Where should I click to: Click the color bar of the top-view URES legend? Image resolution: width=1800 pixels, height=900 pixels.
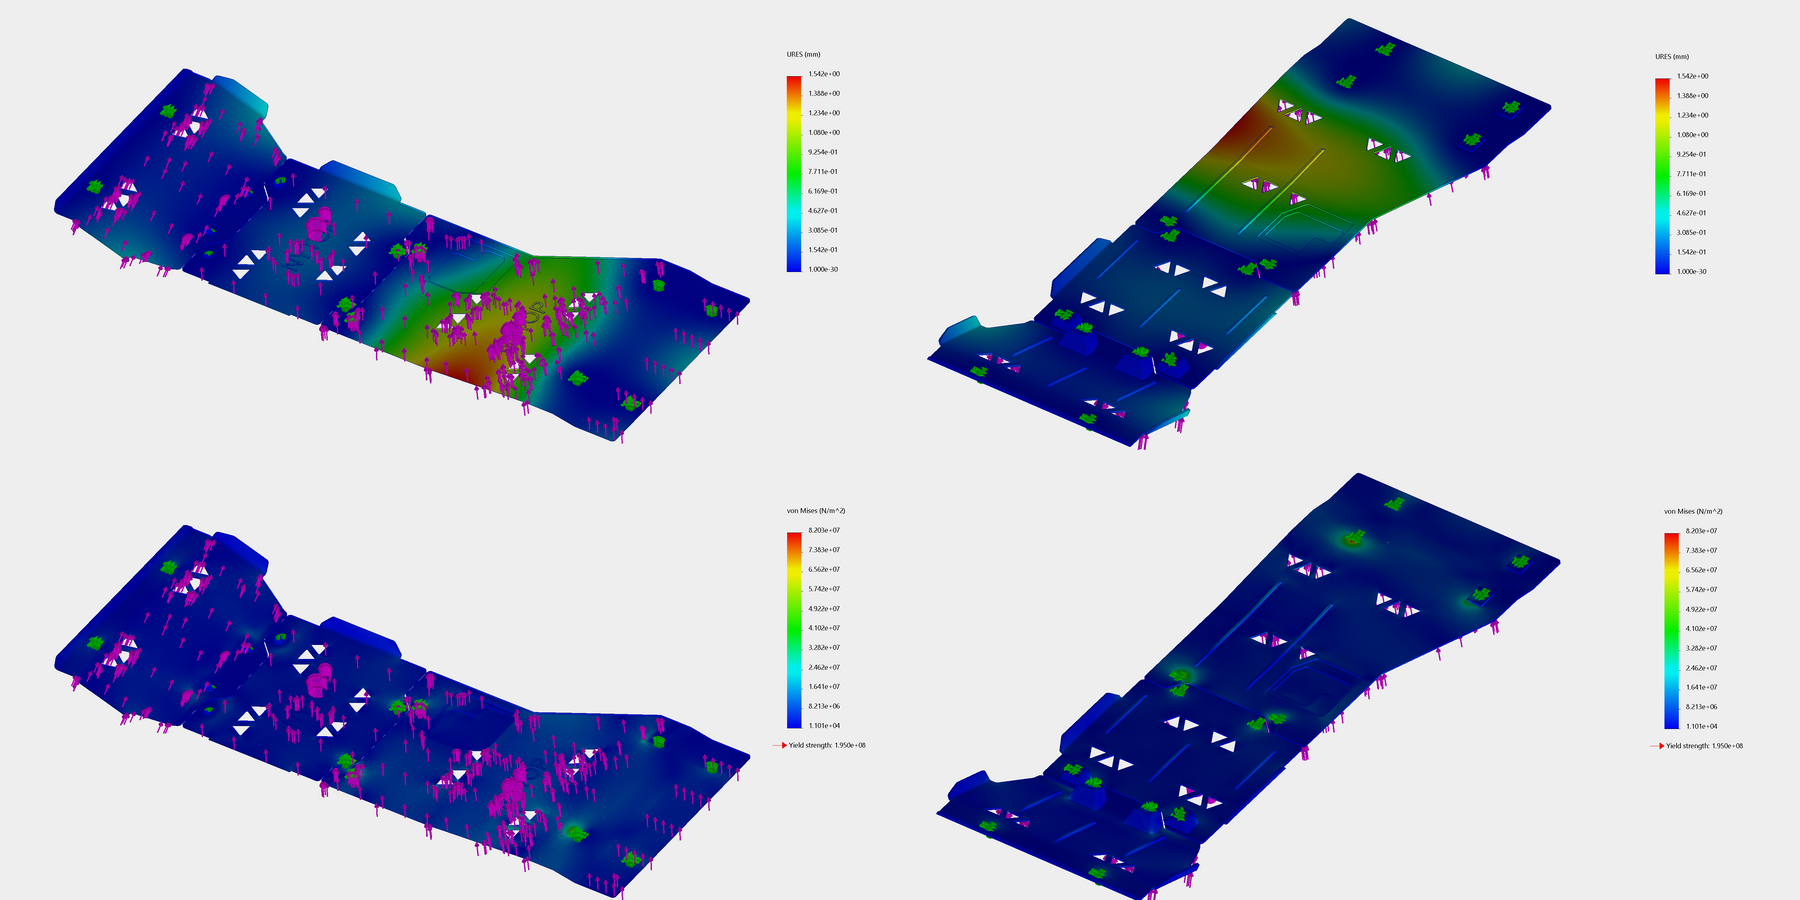coord(794,172)
